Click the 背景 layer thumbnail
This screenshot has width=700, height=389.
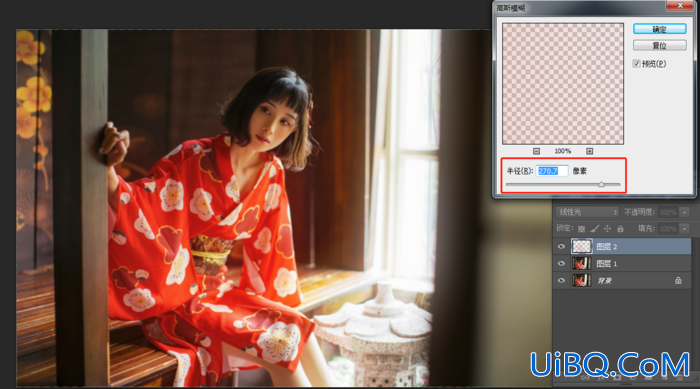pyautogui.click(x=582, y=280)
